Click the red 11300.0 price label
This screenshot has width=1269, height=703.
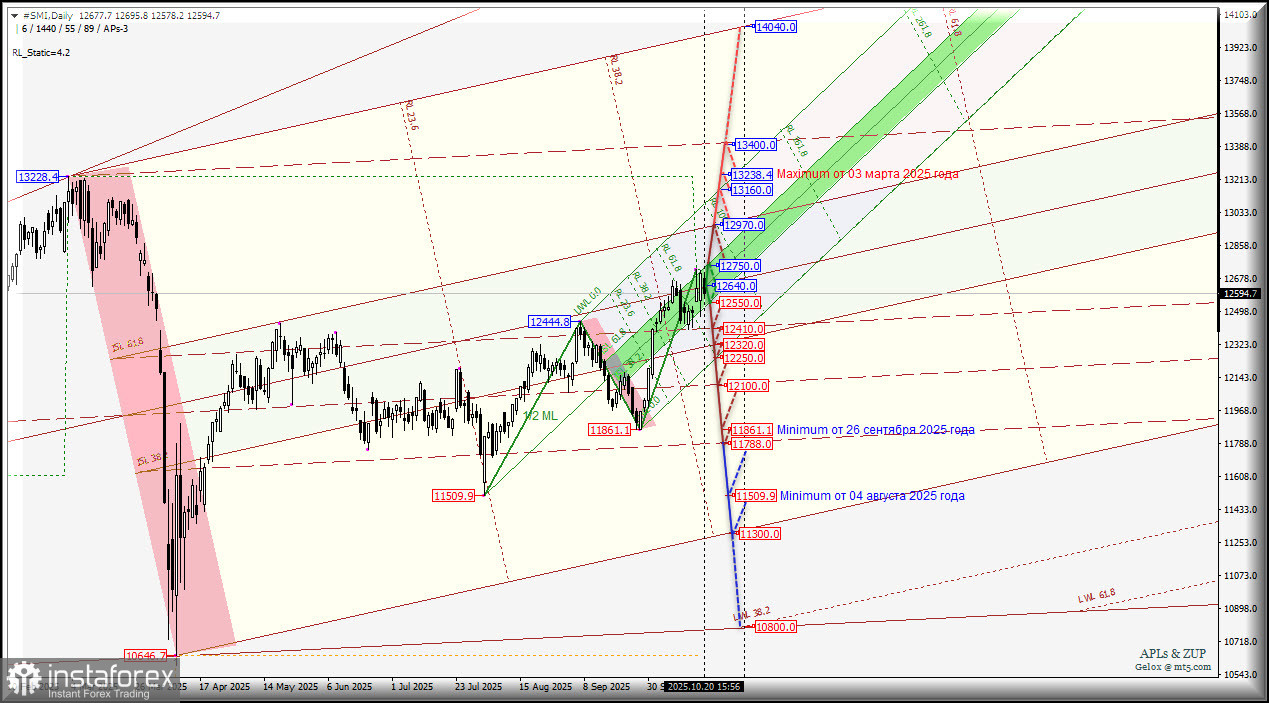(760, 534)
